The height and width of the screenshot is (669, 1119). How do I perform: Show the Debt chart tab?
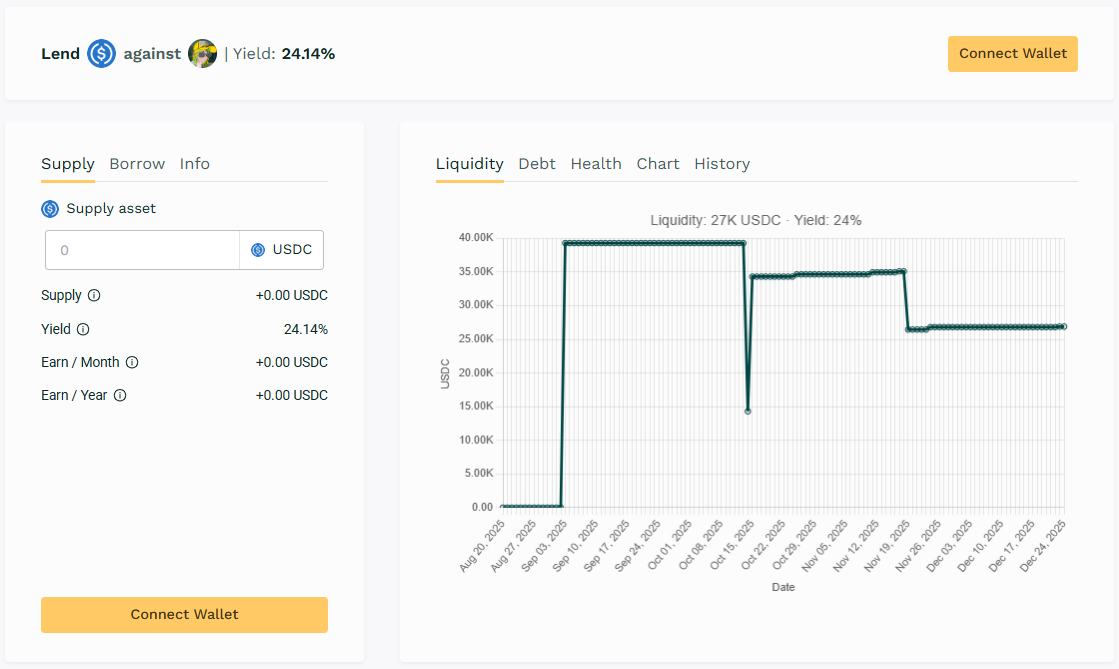click(x=537, y=164)
